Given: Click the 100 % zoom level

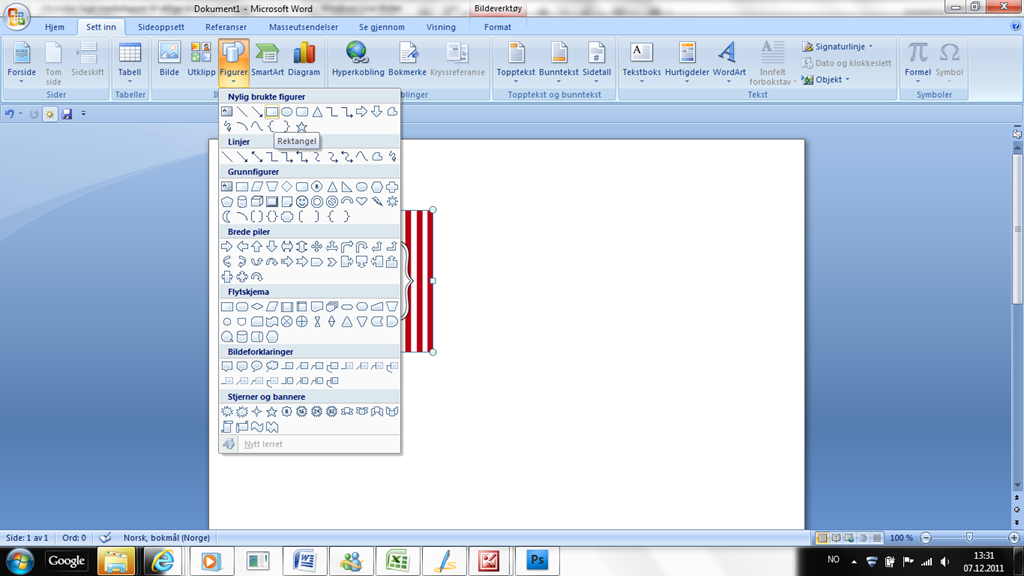Looking at the screenshot, I should [x=901, y=537].
